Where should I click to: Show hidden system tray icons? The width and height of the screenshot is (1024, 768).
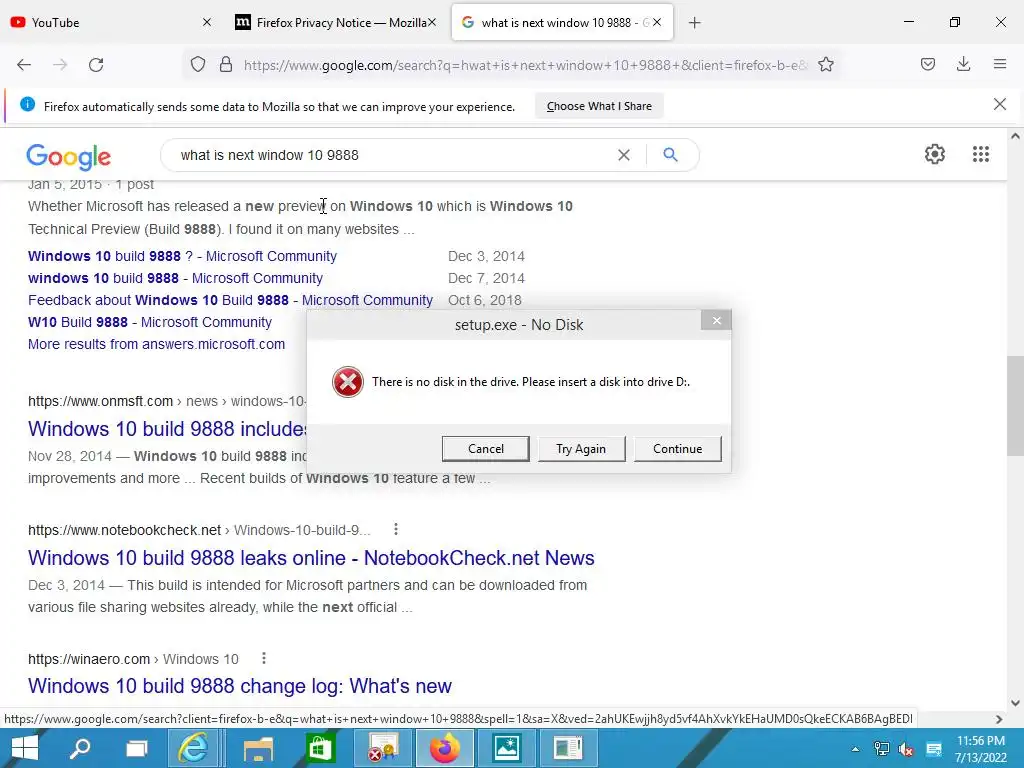point(855,749)
